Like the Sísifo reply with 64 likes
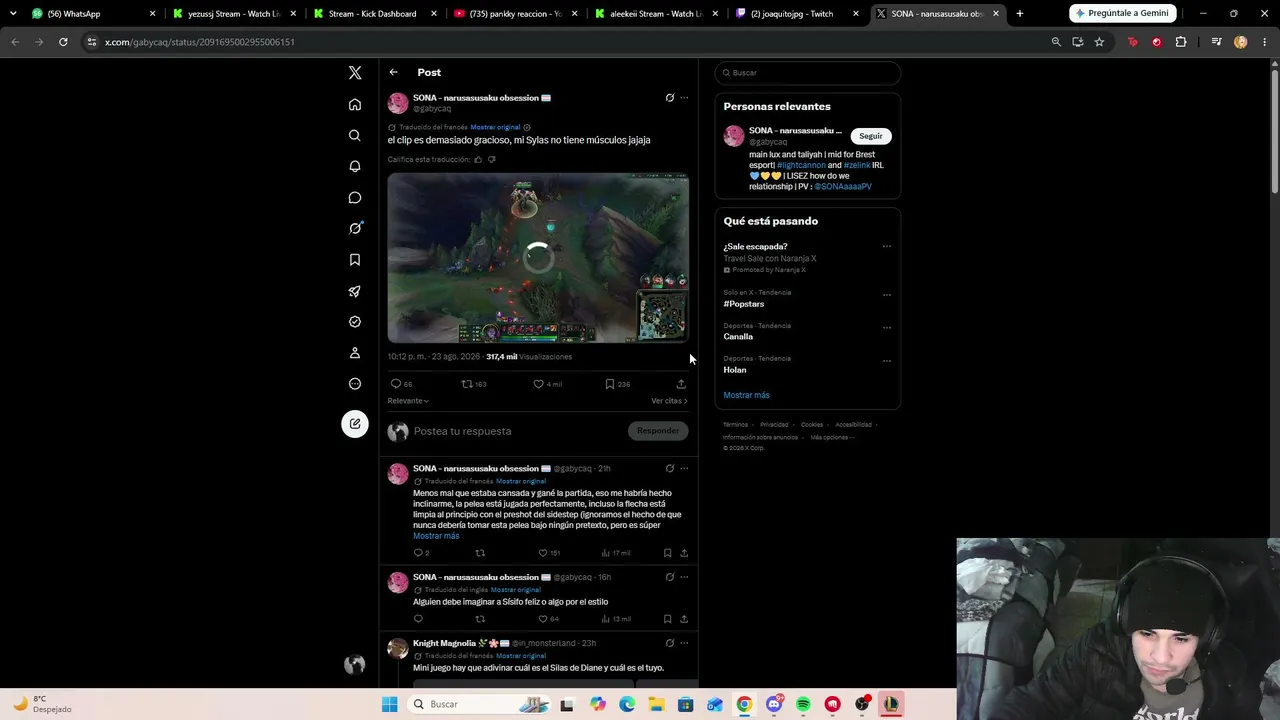Screen dimensions: 1280x720 [x=548, y=619]
